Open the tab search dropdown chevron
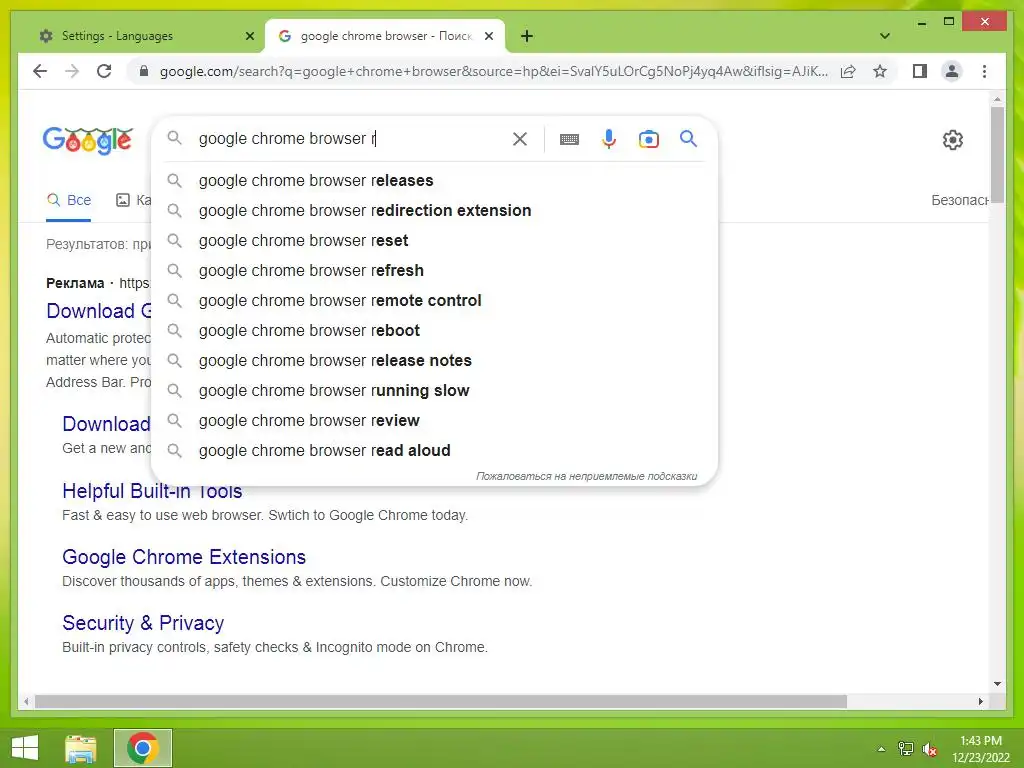 [x=885, y=36]
